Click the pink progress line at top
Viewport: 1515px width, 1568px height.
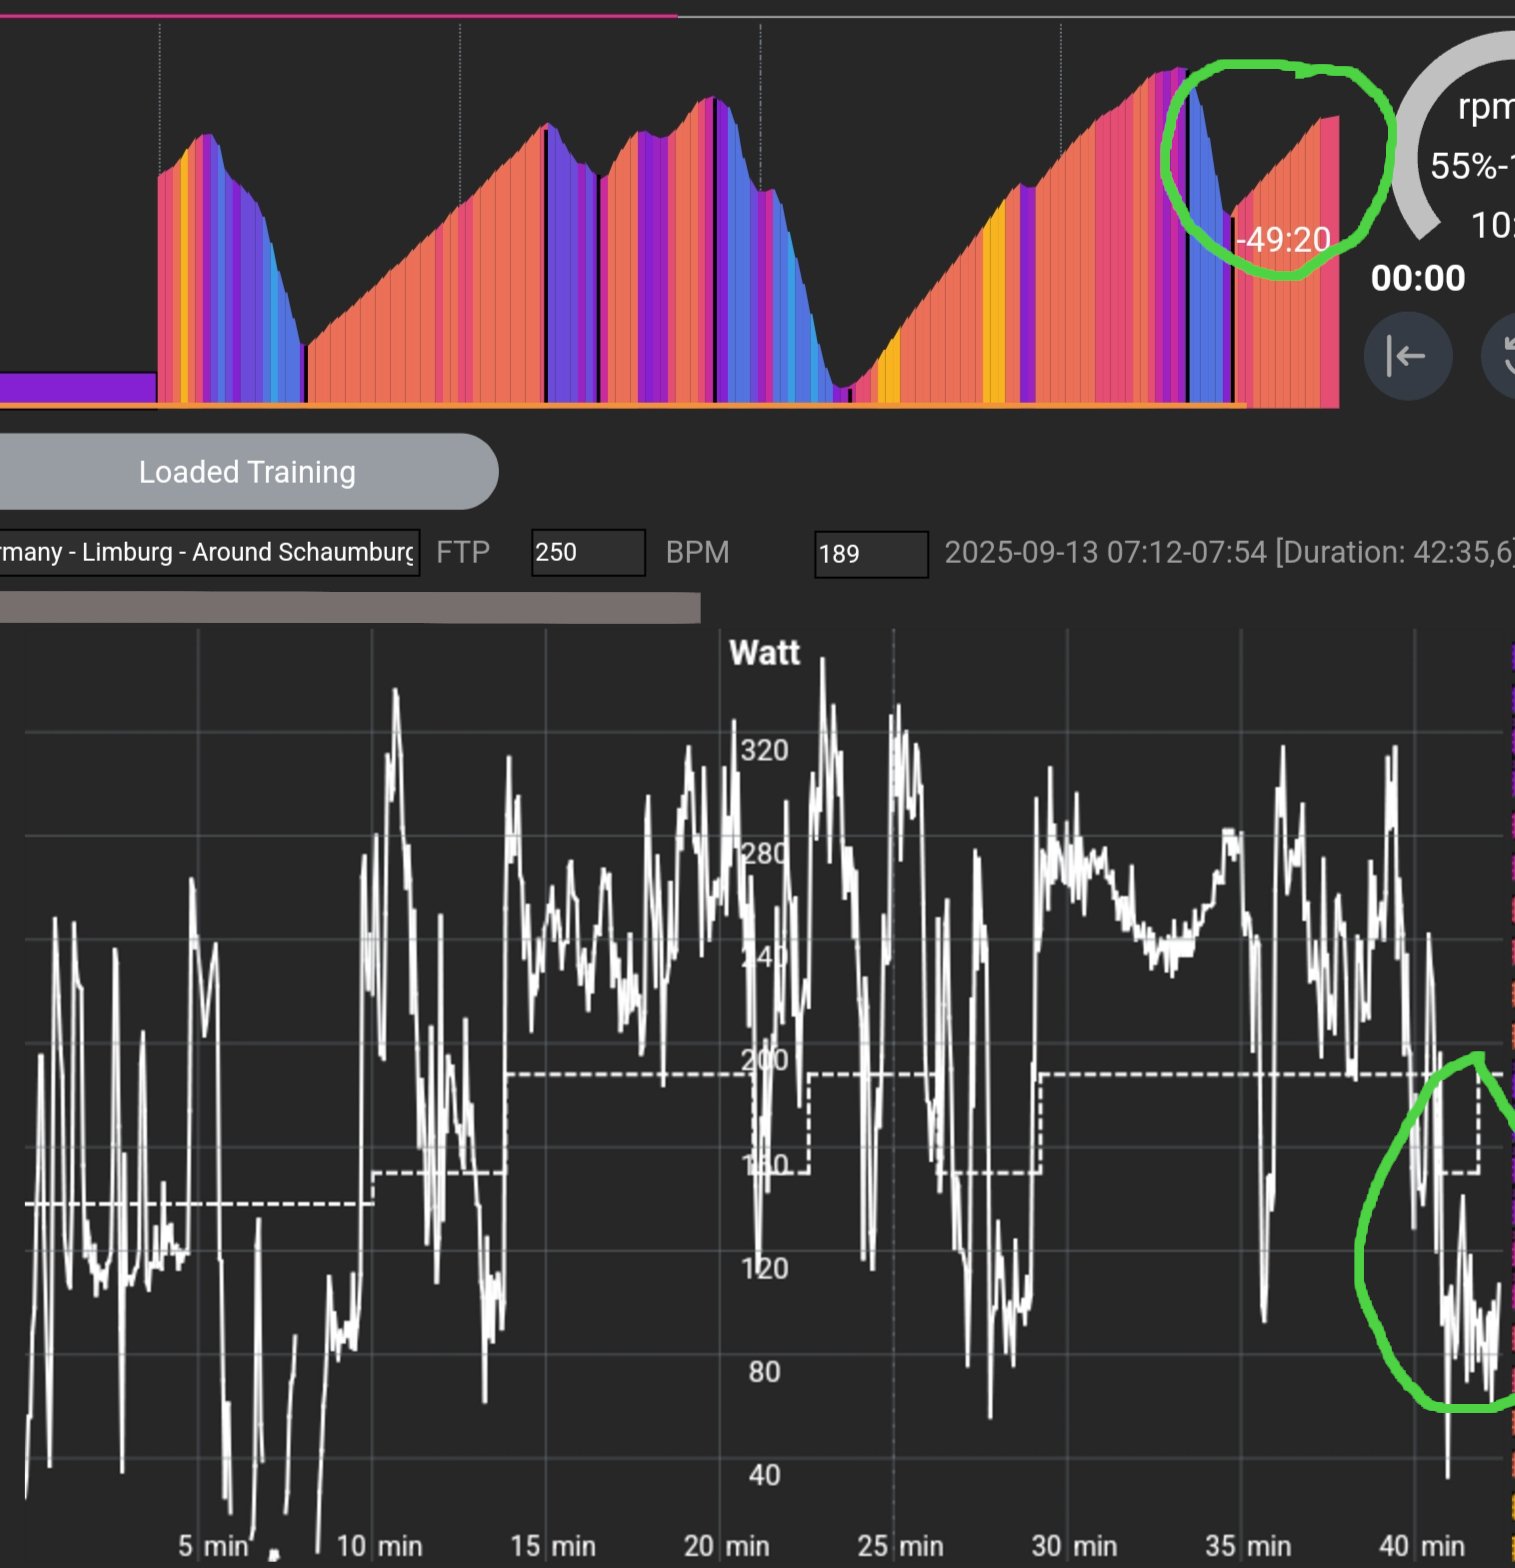coord(338,16)
